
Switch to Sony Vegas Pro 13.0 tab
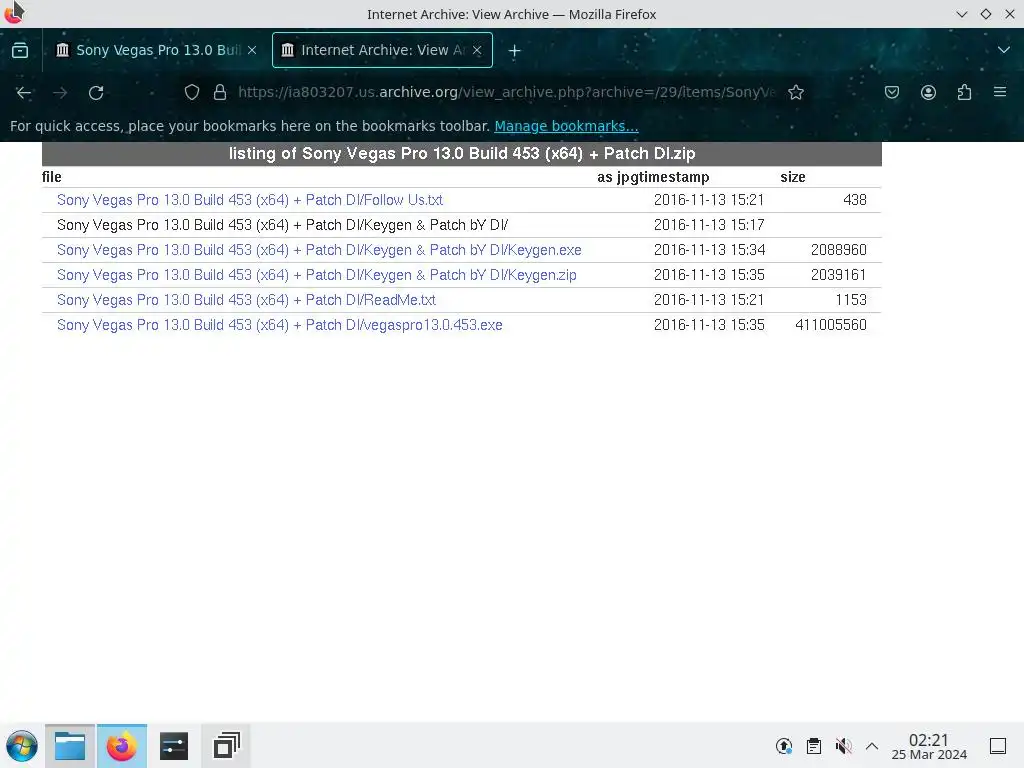pos(157,50)
